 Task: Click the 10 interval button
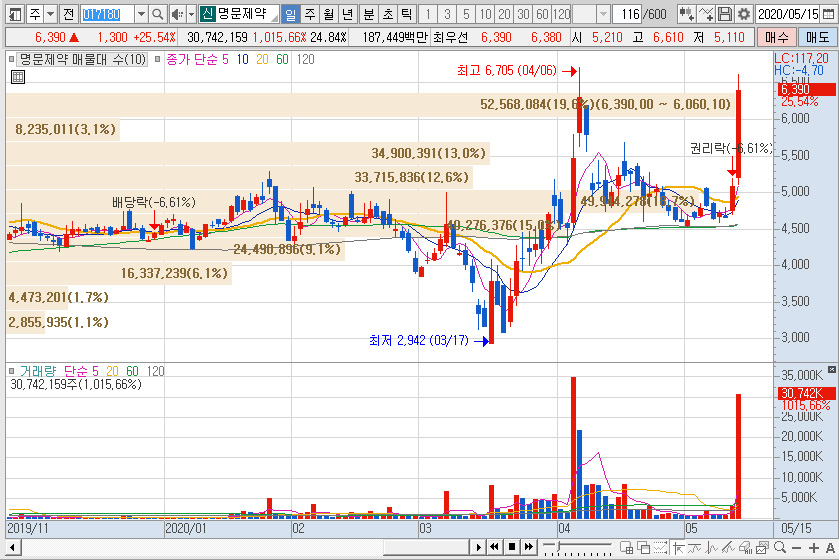point(485,14)
